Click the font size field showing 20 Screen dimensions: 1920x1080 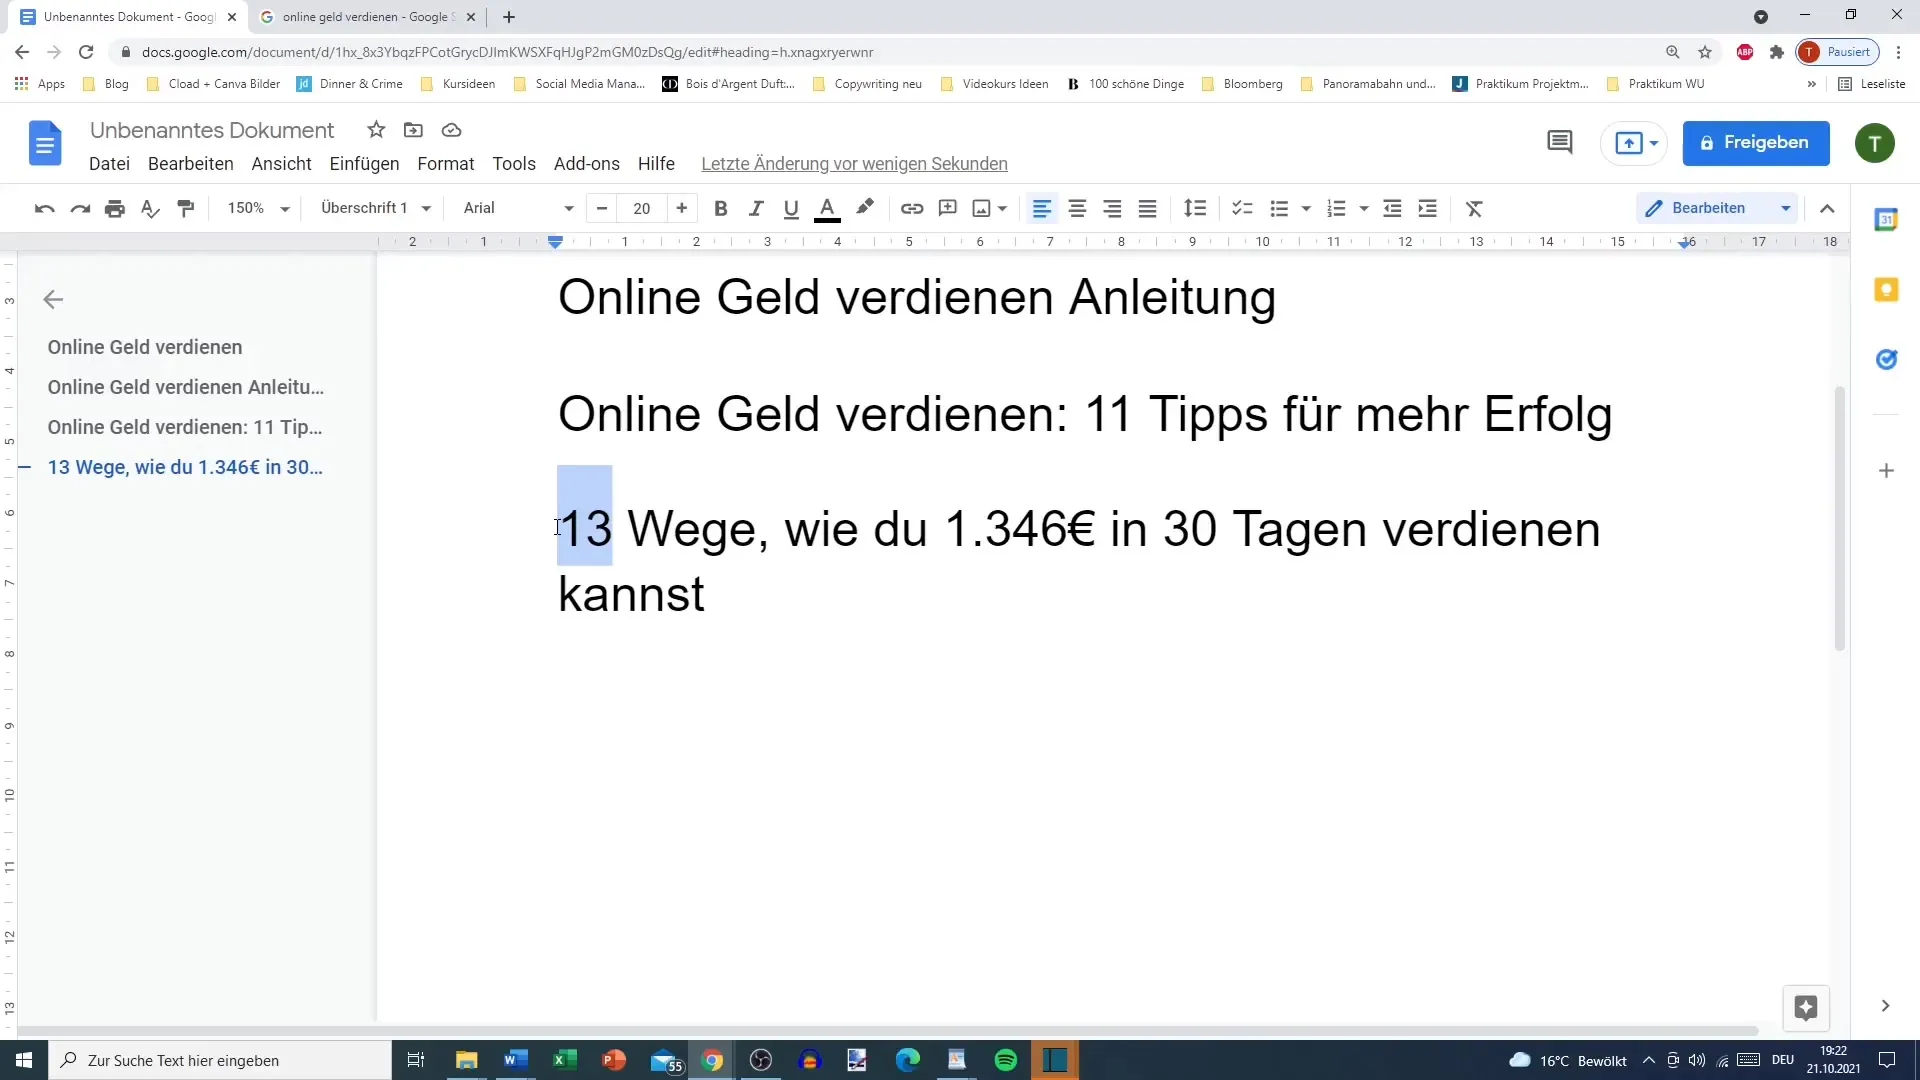(642, 208)
